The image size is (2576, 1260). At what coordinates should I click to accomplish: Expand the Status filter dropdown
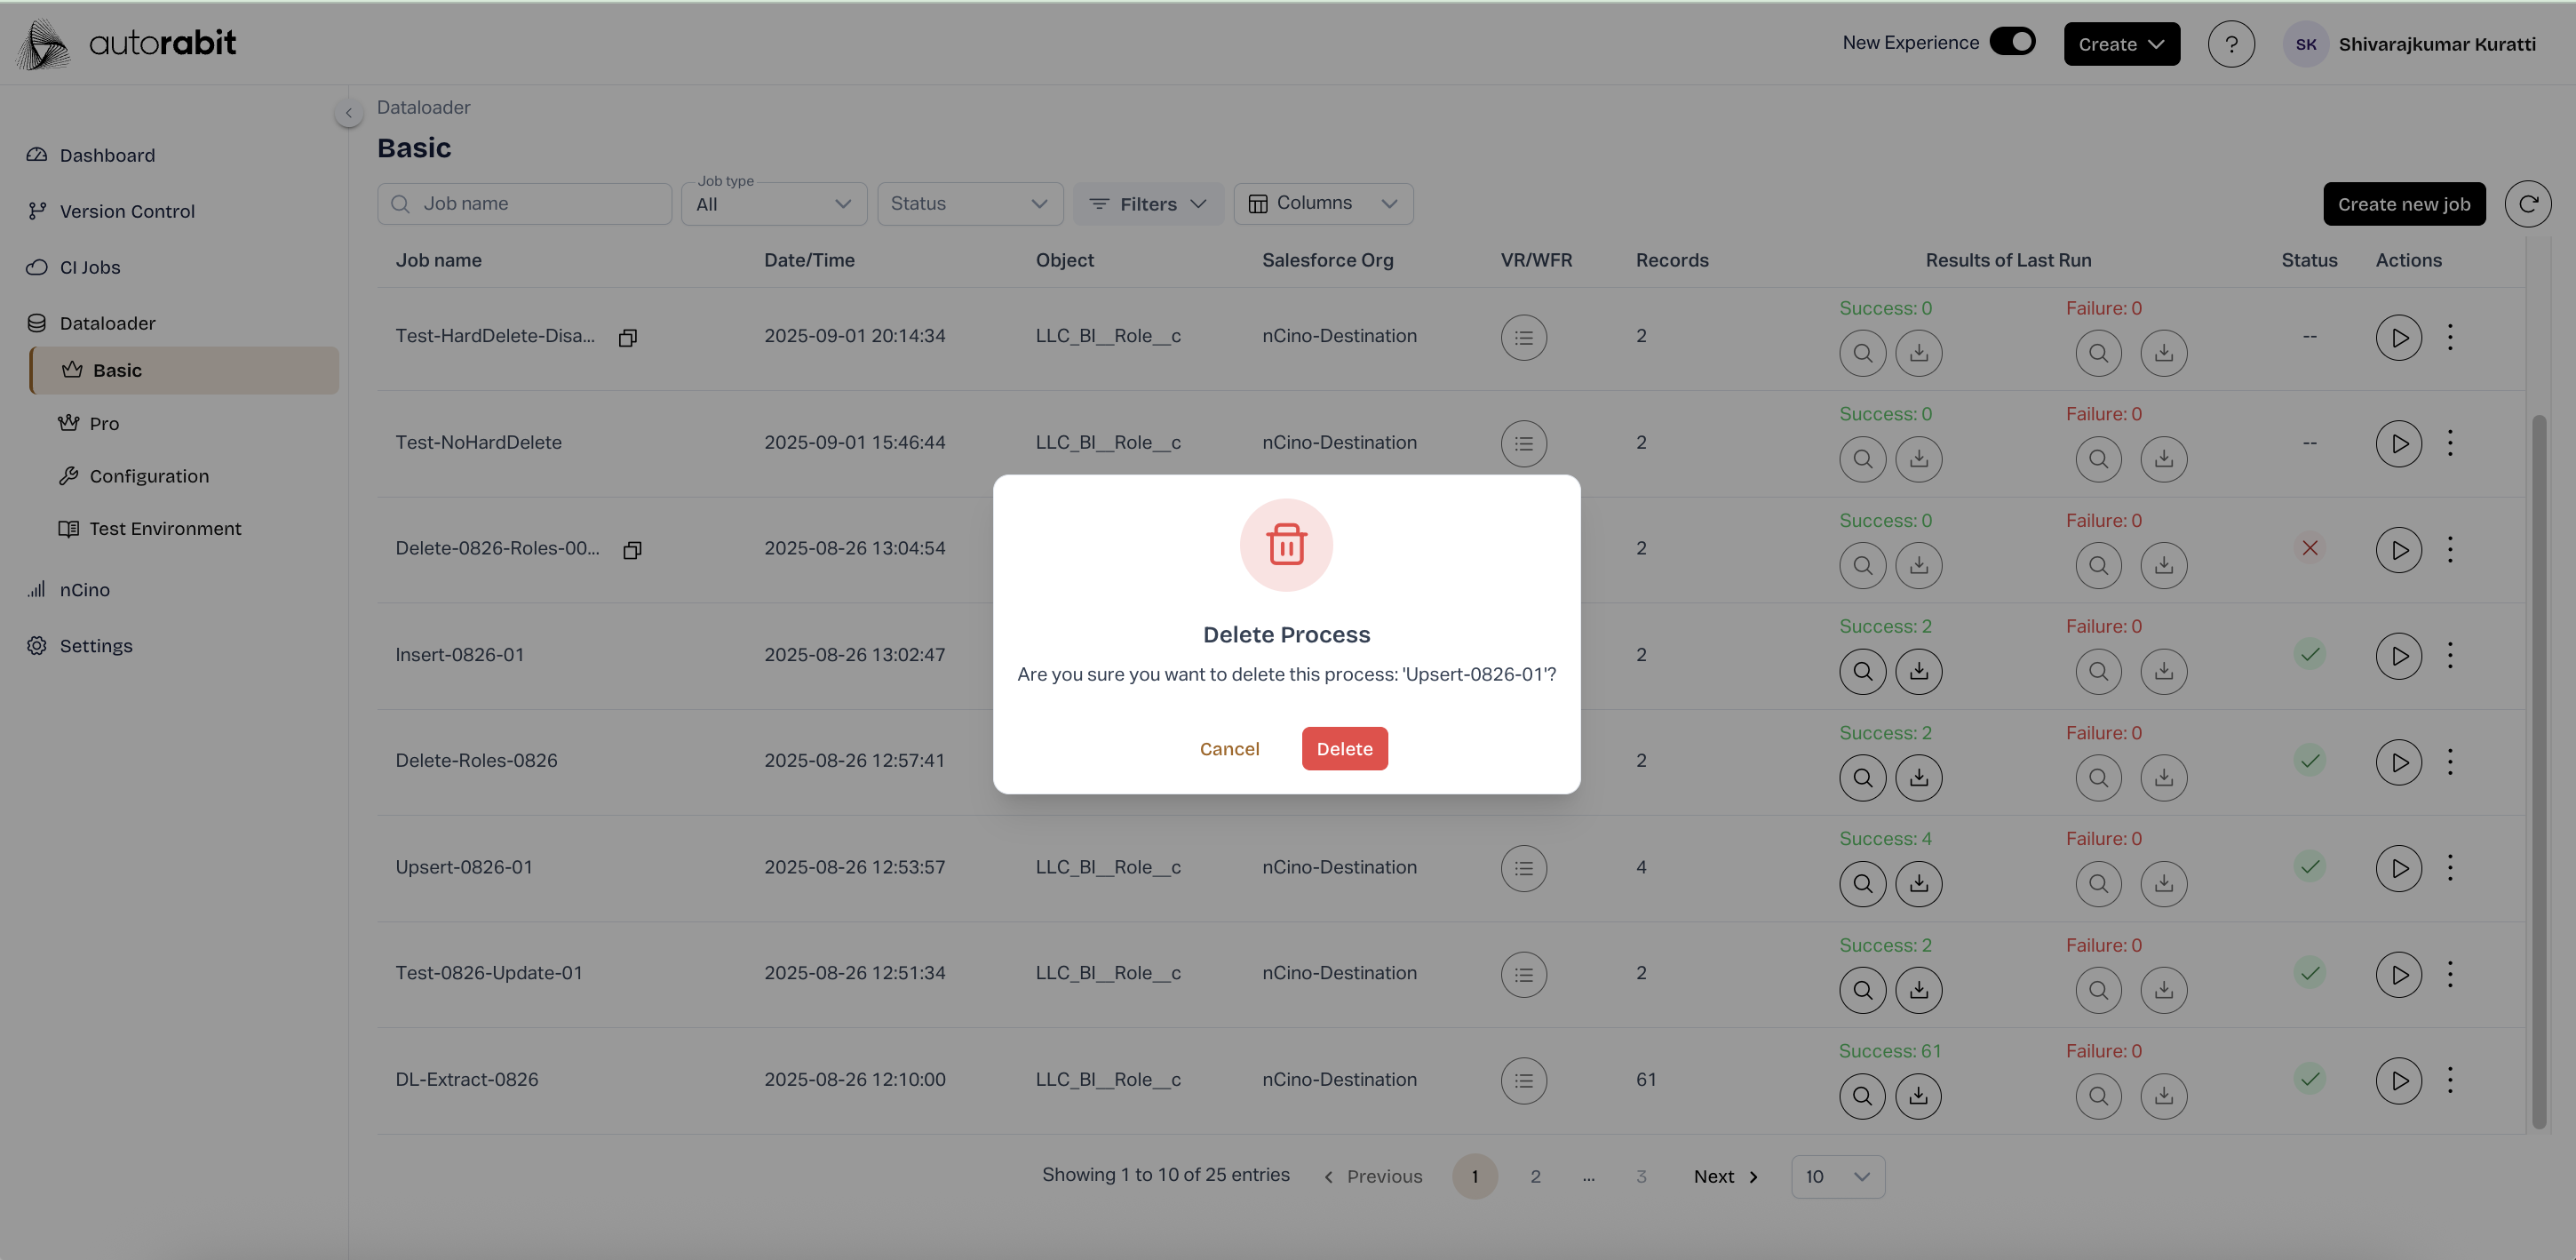pyautogui.click(x=968, y=204)
